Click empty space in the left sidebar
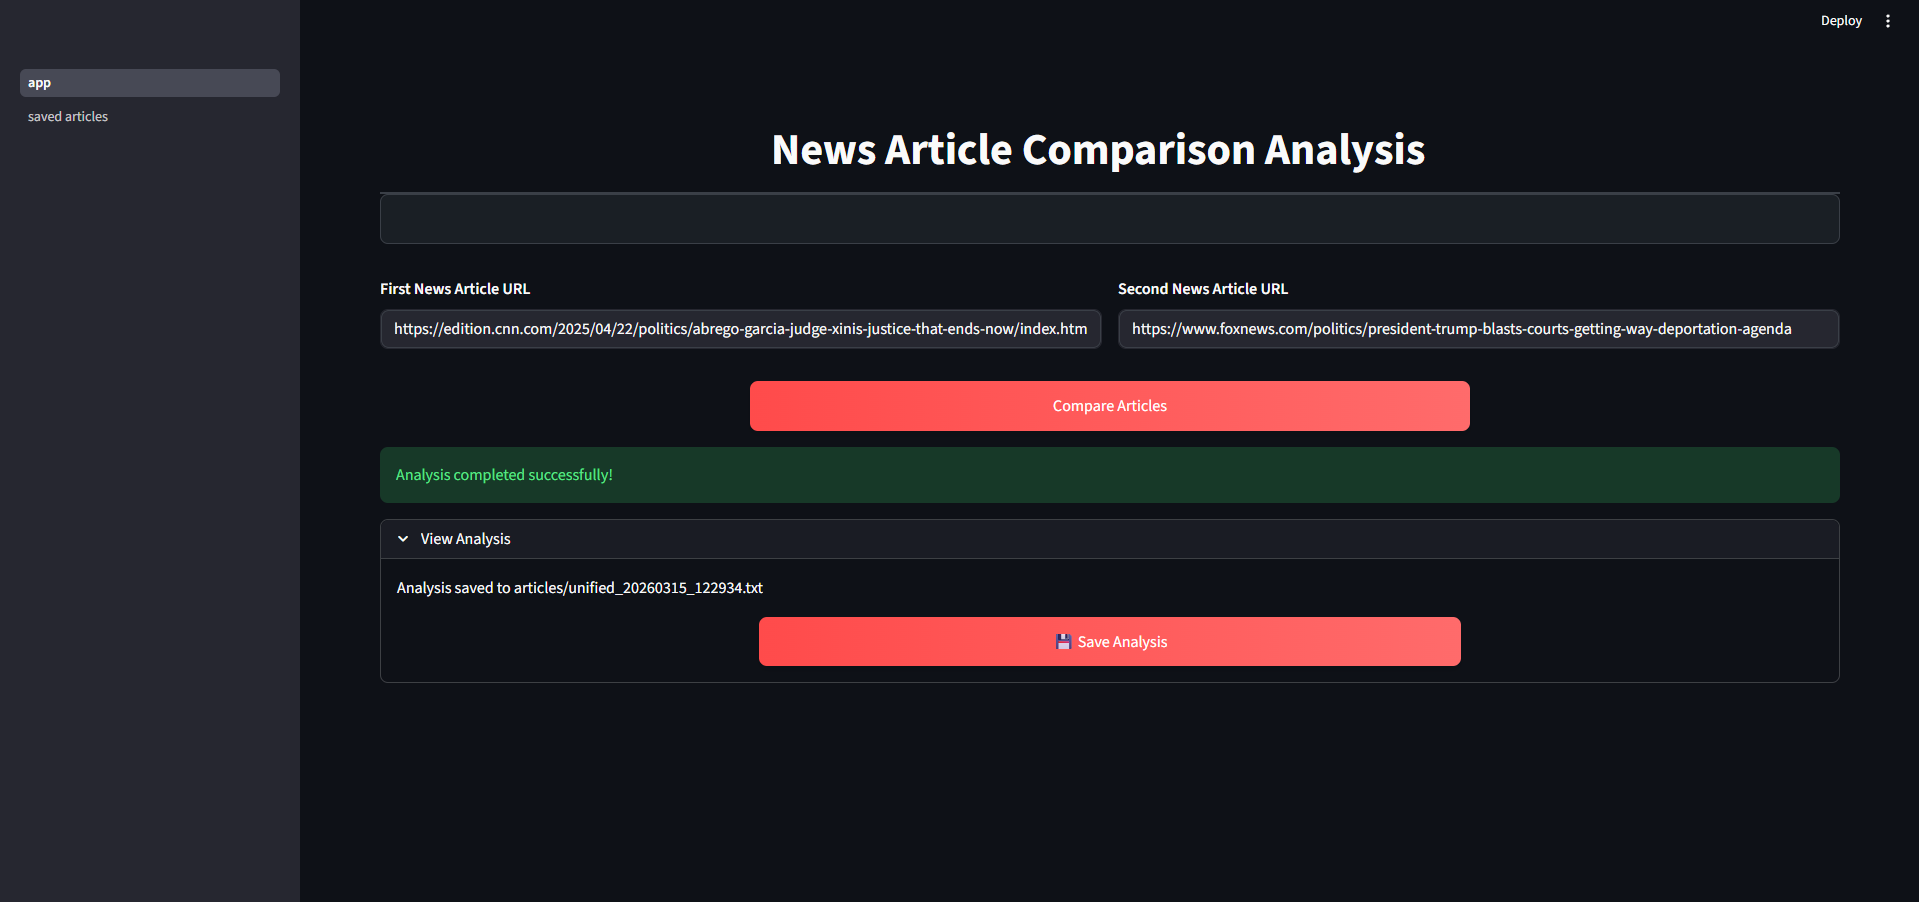 pos(150,500)
